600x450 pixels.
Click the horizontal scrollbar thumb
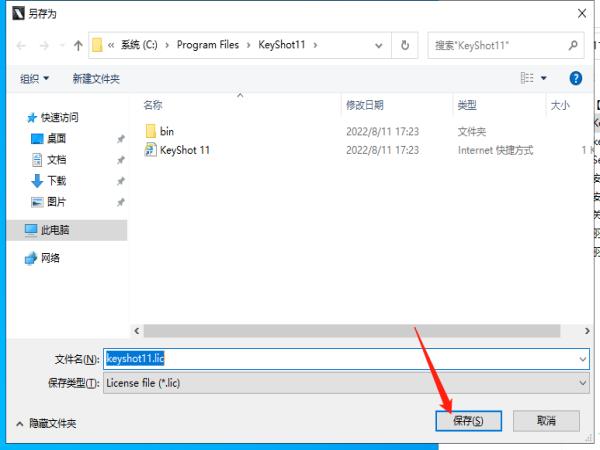[352, 331]
